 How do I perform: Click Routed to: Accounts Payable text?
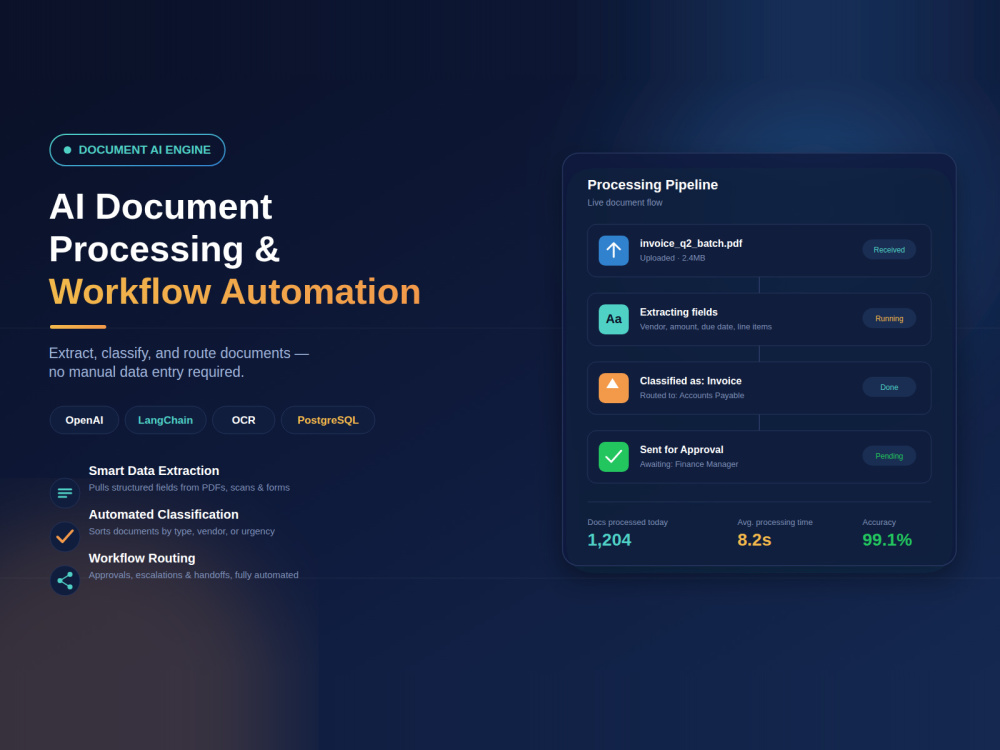pos(692,396)
